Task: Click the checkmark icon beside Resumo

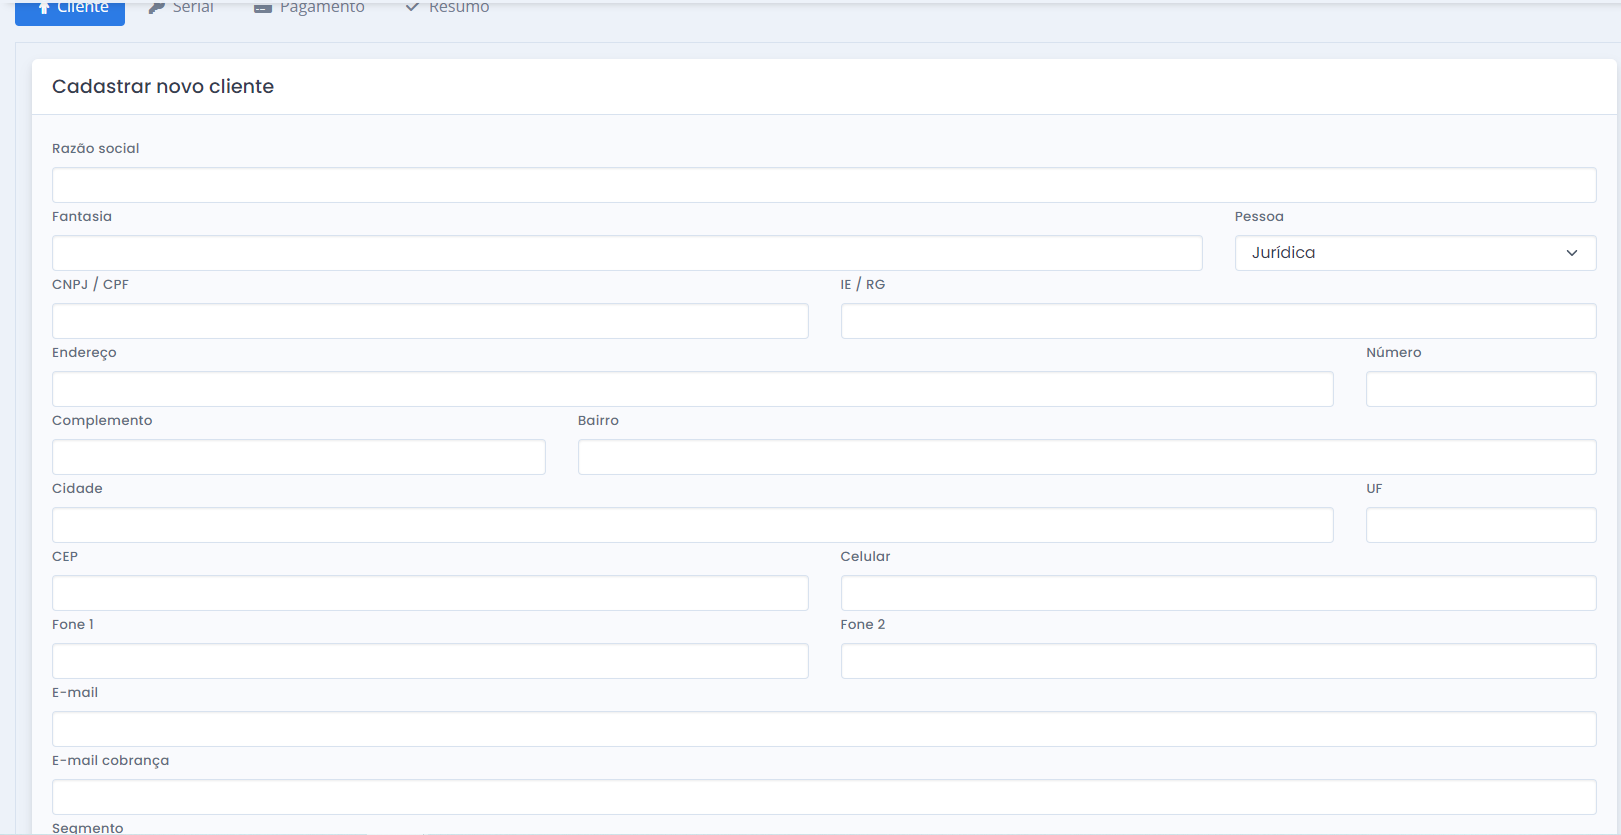Action: pos(412,7)
